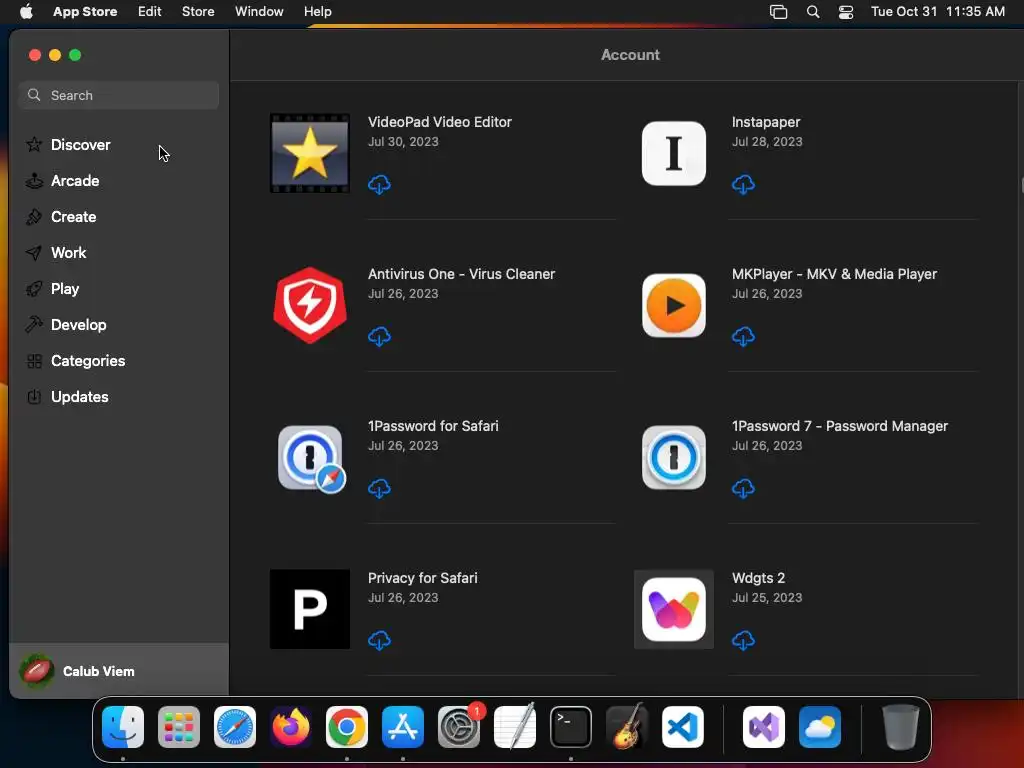The image size is (1024, 768).
Task: Click the App Store search field
Action: point(119,95)
